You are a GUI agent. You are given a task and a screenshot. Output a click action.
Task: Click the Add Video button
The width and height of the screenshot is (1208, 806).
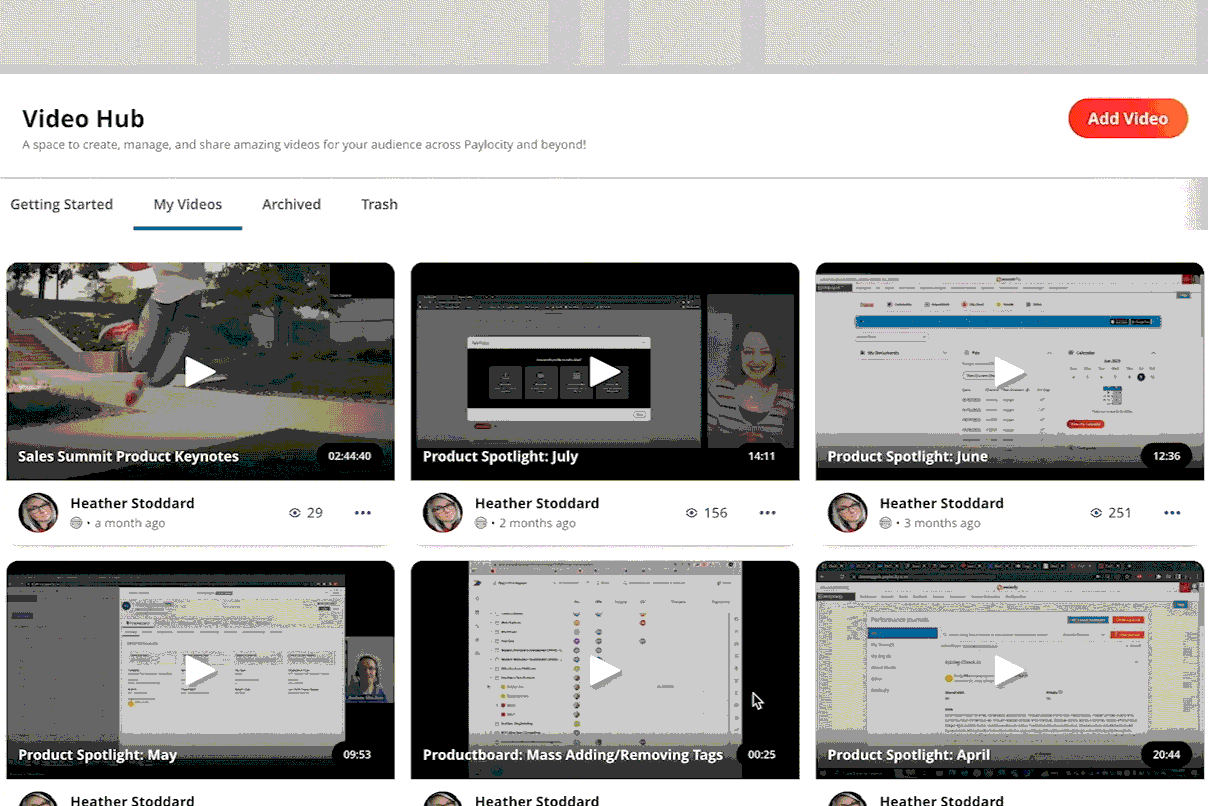coord(1128,118)
